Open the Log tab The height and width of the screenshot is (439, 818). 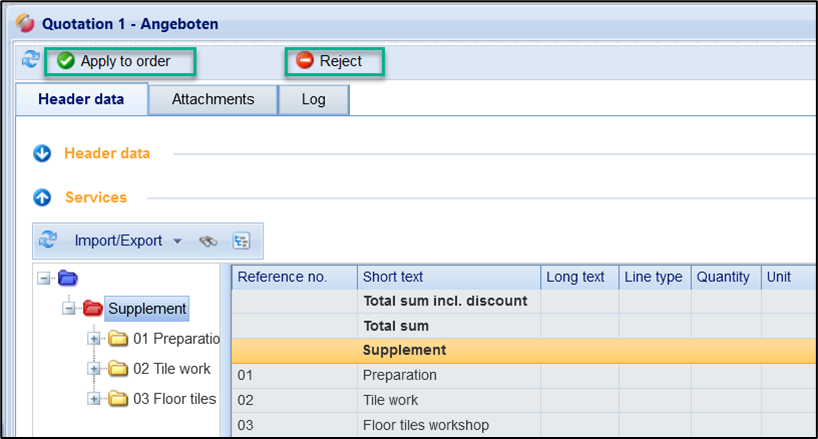pyautogui.click(x=313, y=99)
